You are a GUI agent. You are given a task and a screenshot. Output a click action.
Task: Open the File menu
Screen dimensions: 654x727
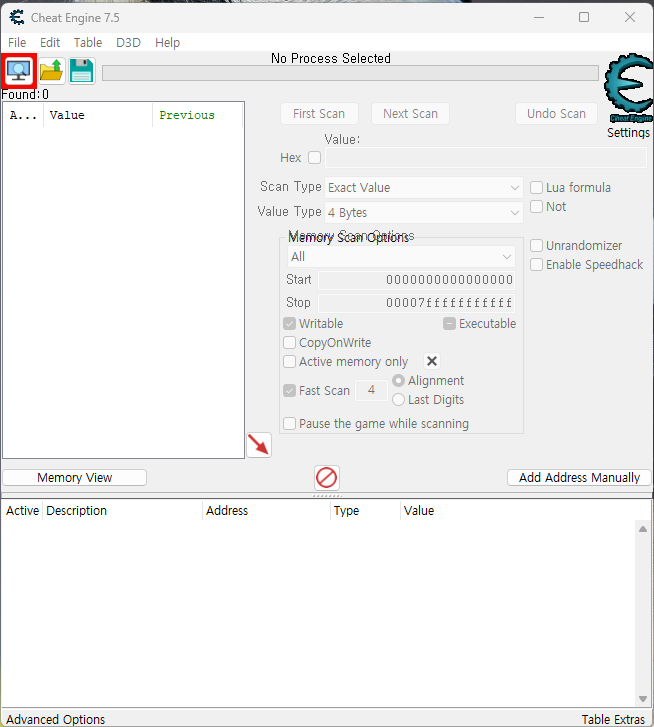coord(17,43)
